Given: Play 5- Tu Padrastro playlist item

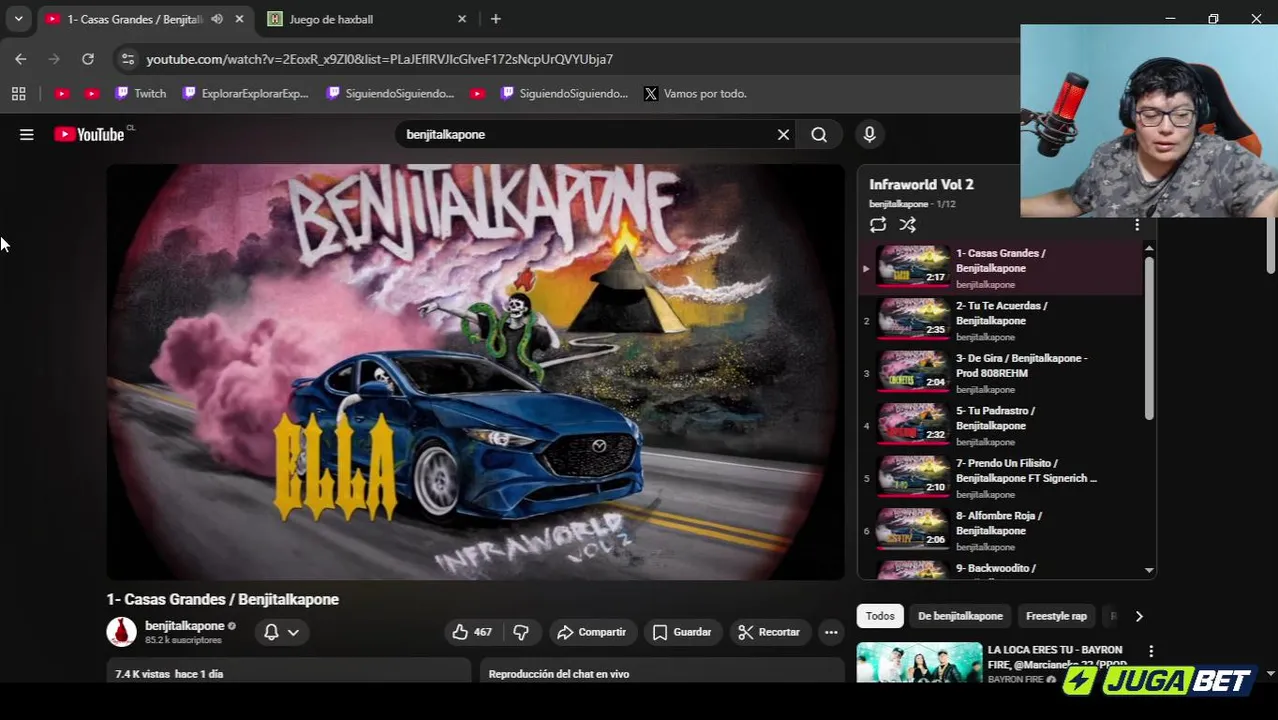Looking at the screenshot, I should point(1000,426).
